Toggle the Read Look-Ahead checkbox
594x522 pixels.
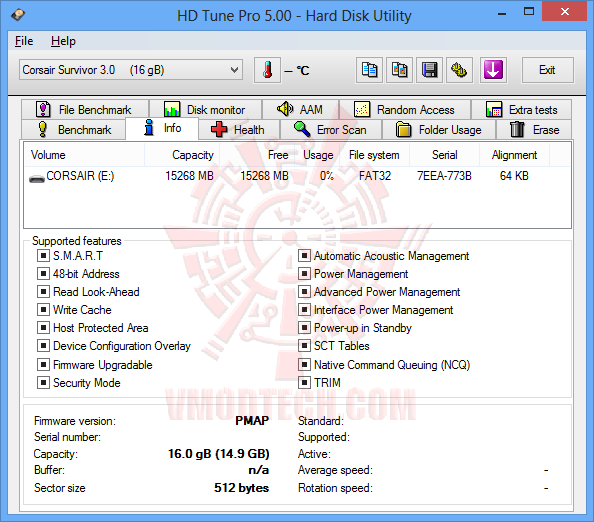[x=43, y=292]
